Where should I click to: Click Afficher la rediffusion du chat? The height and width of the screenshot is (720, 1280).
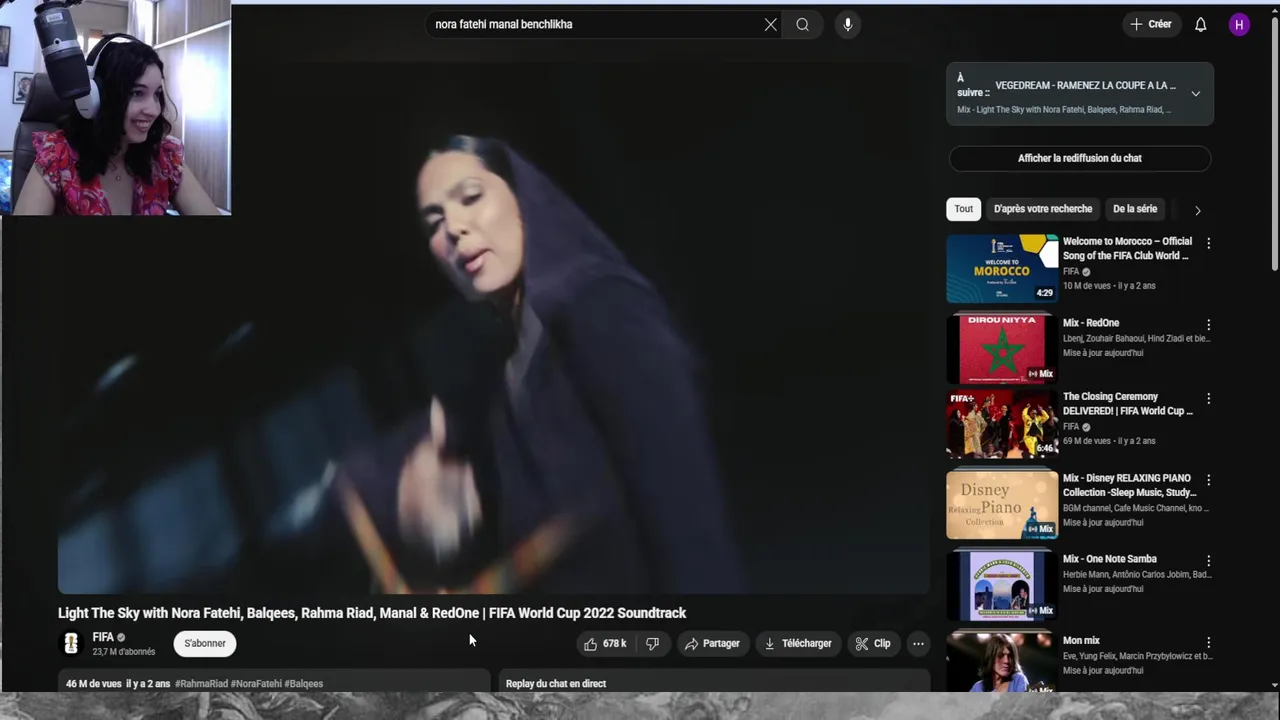[x=1079, y=158]
